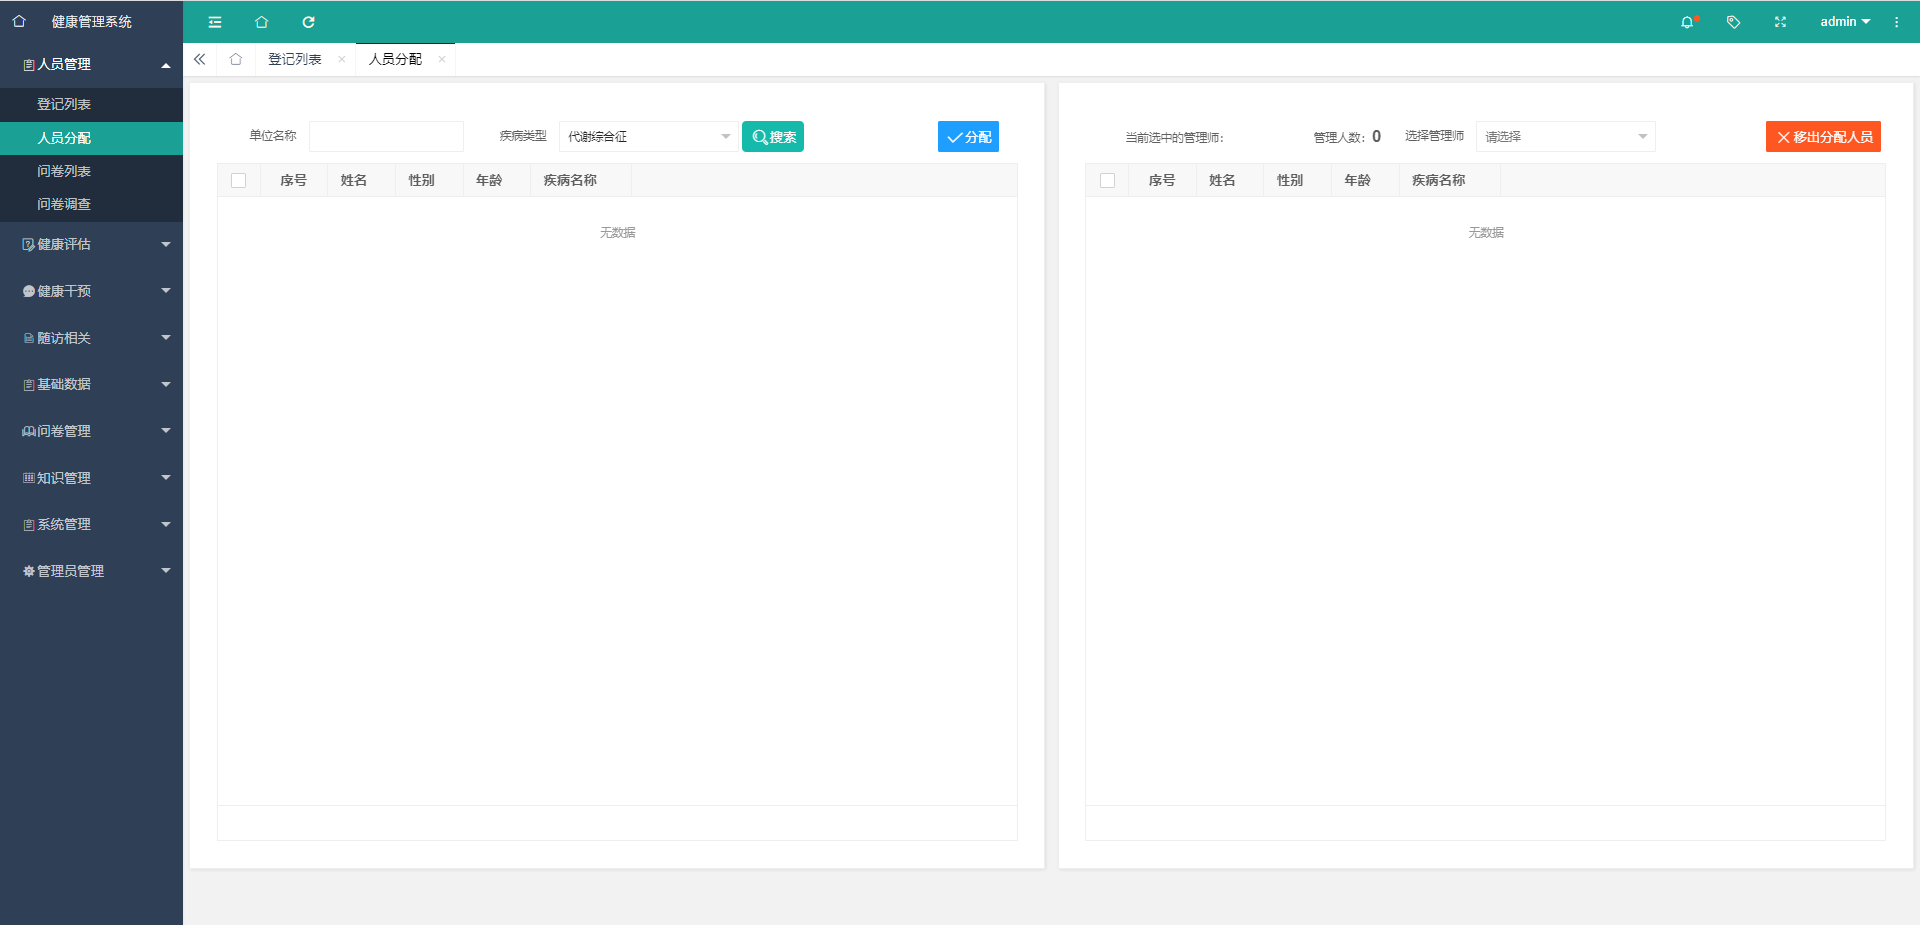Click the double-arrow tab scroll left icon
The image size is (1920, 925).
point(200,59)
